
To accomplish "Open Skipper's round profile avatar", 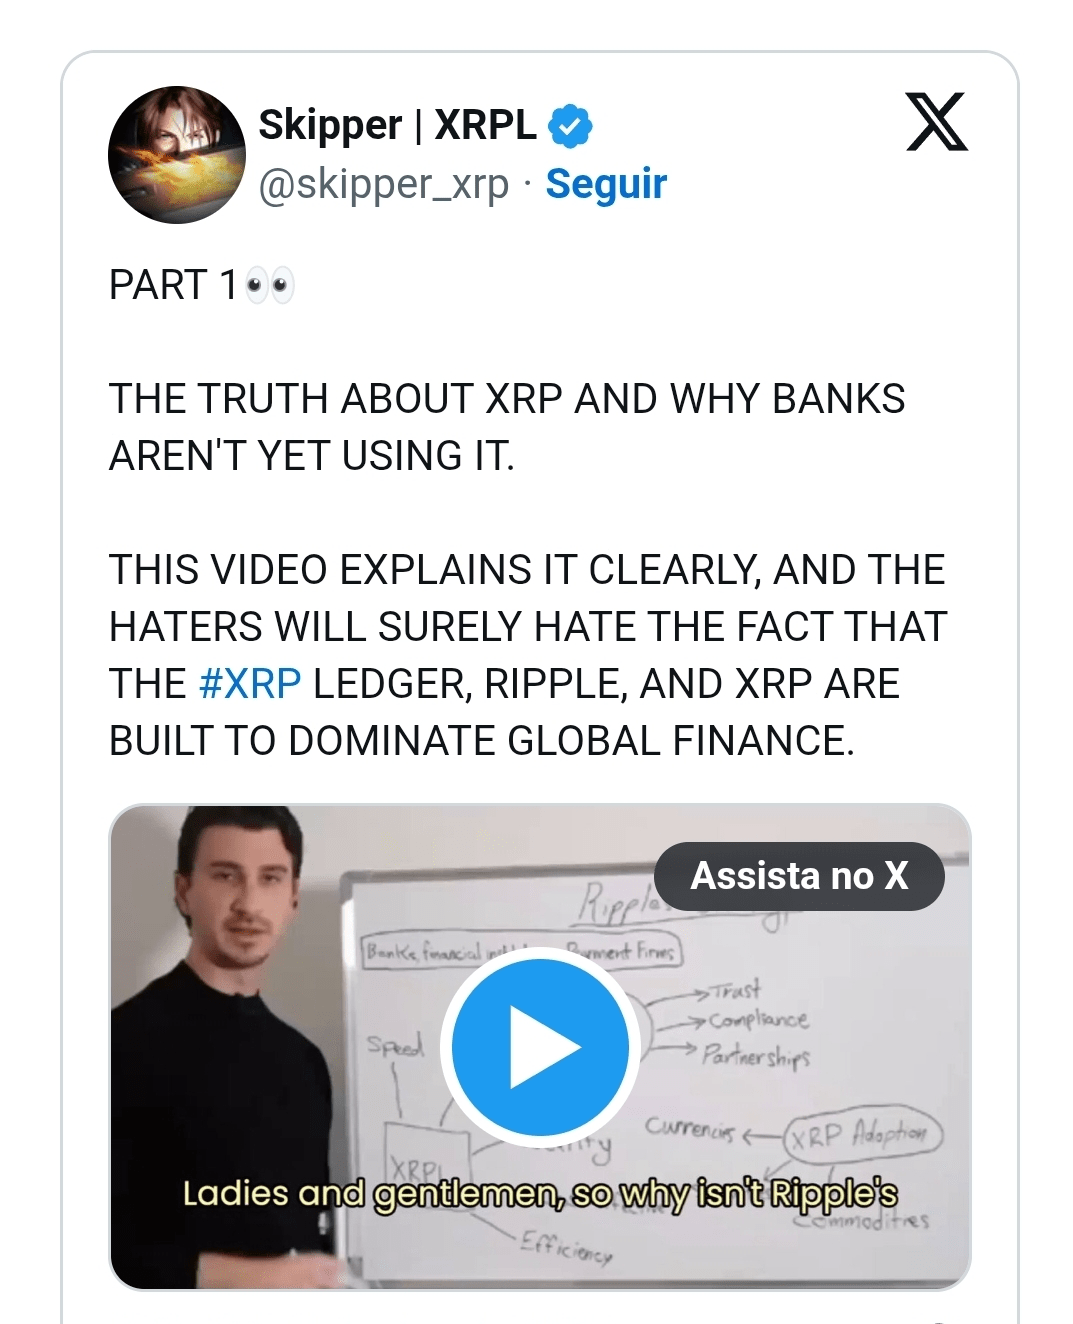I will (177, 155).
